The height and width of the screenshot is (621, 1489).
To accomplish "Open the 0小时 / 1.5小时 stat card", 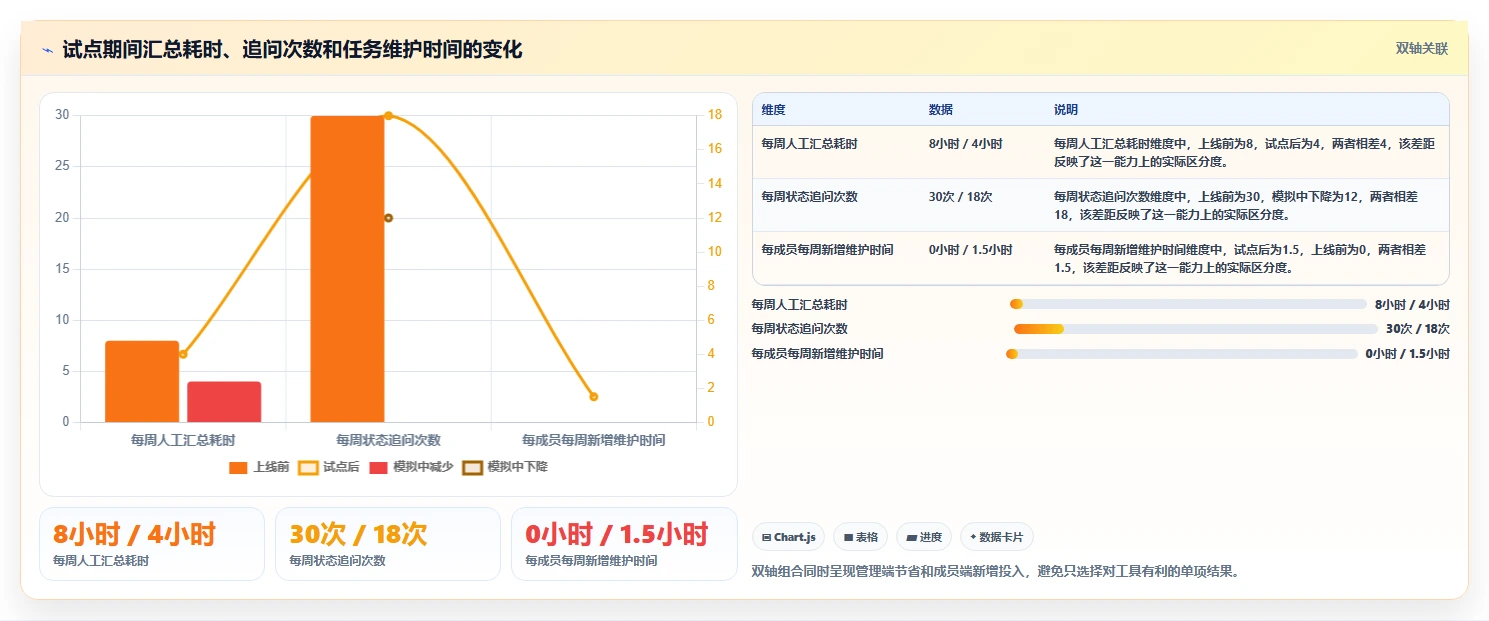I will tap(624, 544).
